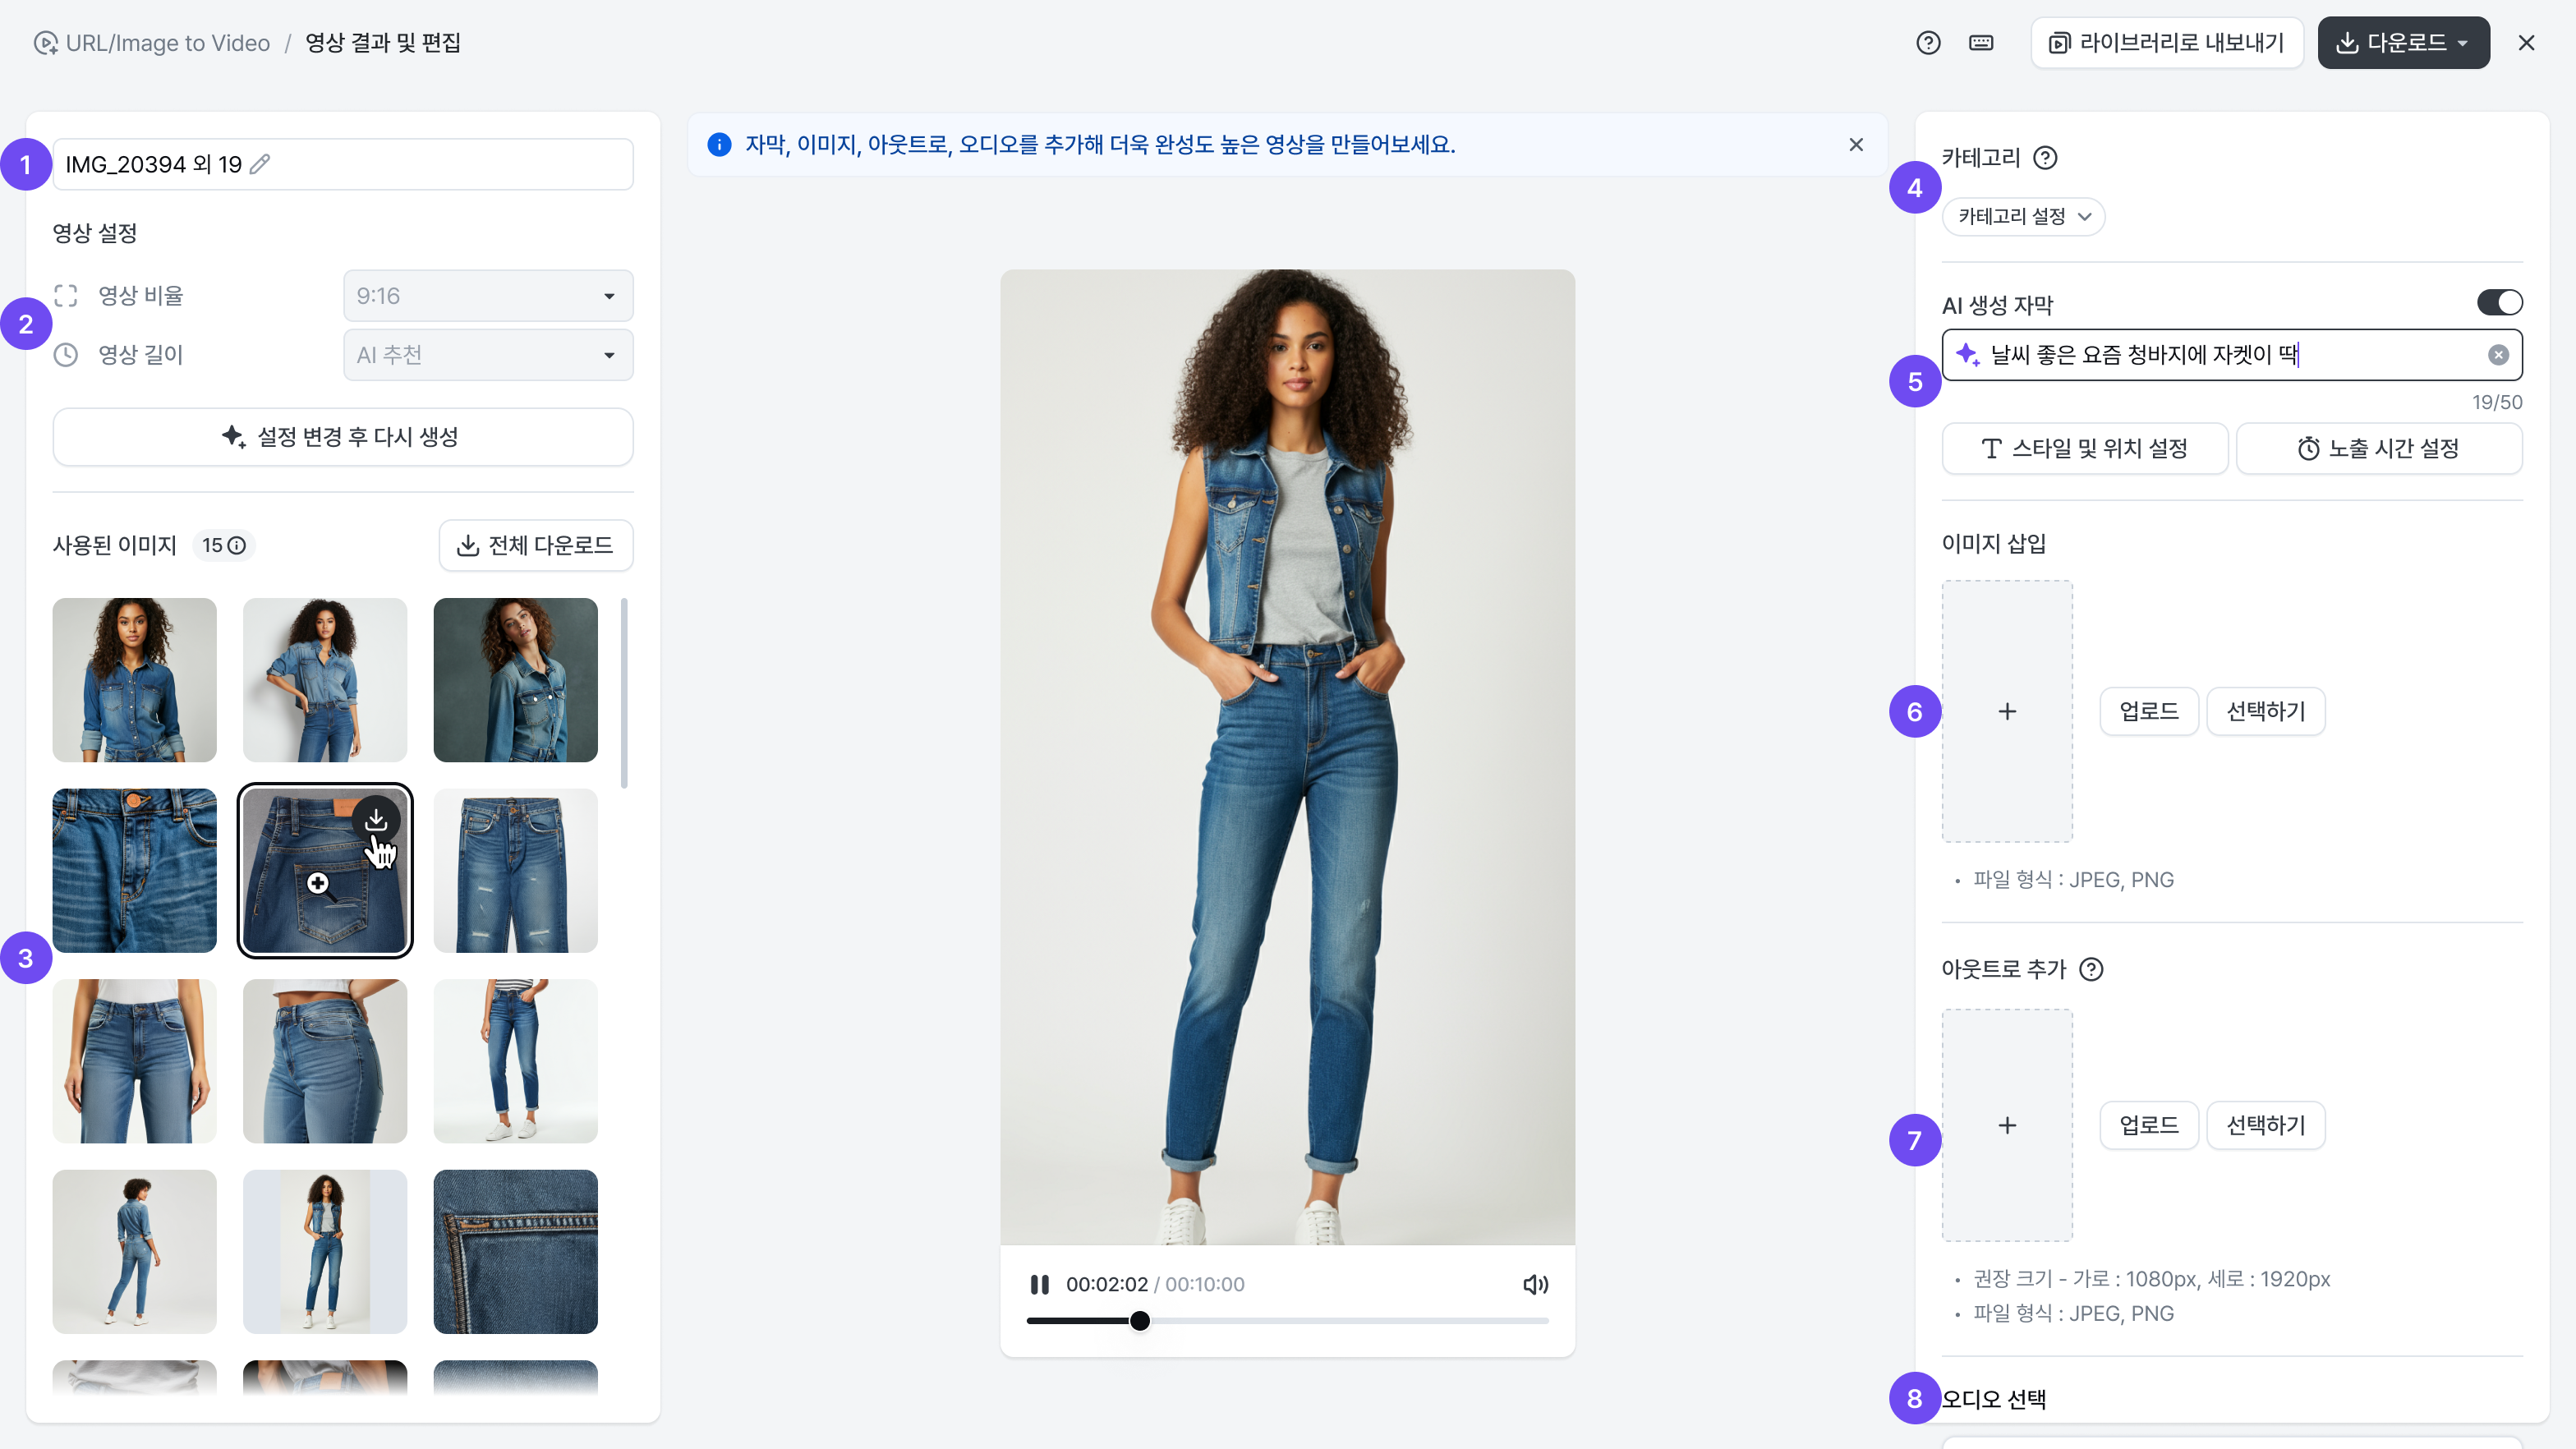Select first thumbnail of woman in denim shirt

[135, 680]
